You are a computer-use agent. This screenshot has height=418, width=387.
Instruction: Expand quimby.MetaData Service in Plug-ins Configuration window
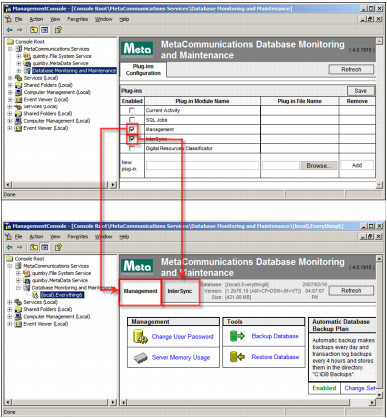click(19, 63)
